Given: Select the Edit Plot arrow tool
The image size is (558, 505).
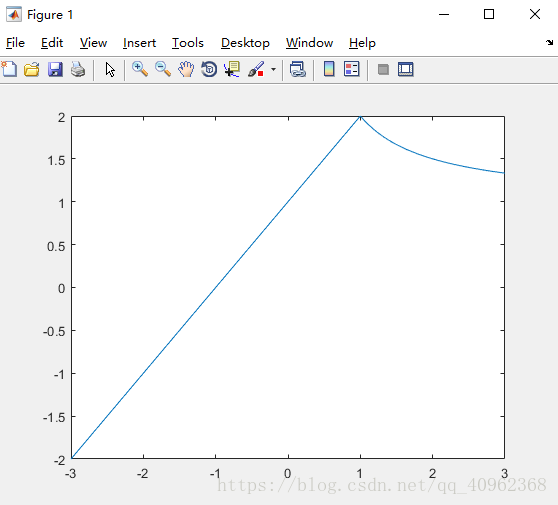Looking at the screenshot, I should [x=110, y=69].
